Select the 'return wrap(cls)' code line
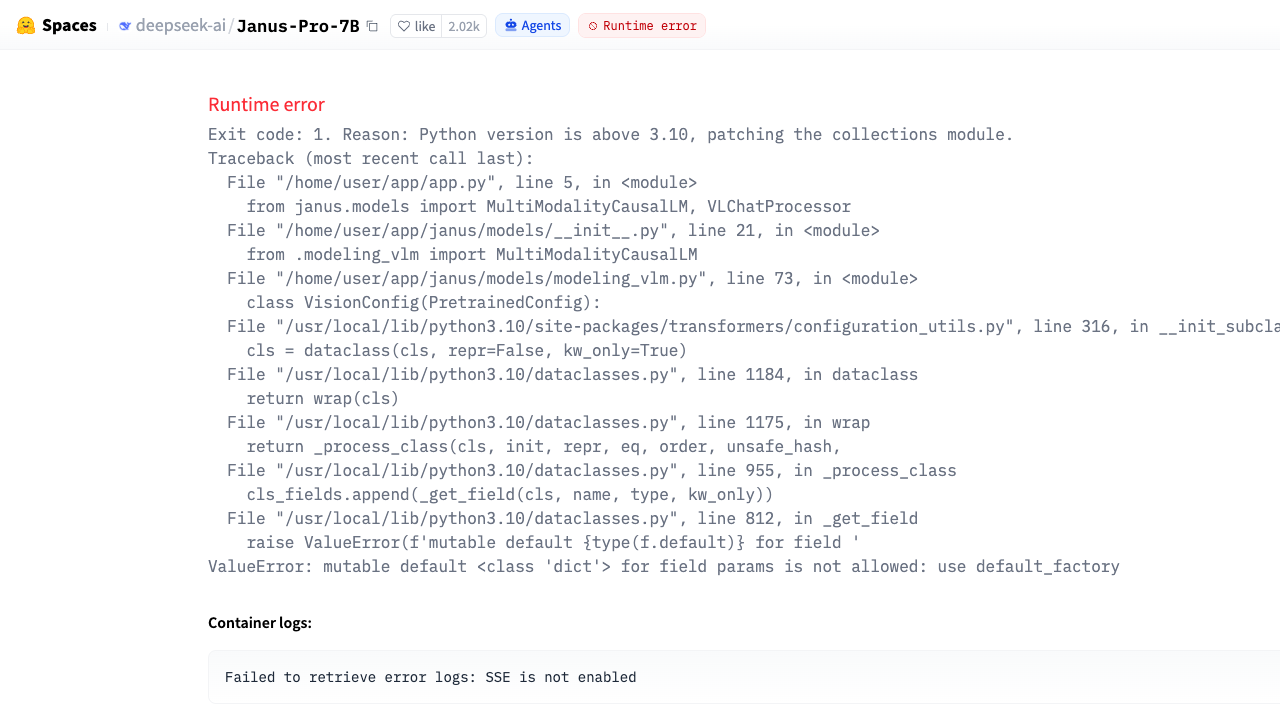 (x=323, y=399)
